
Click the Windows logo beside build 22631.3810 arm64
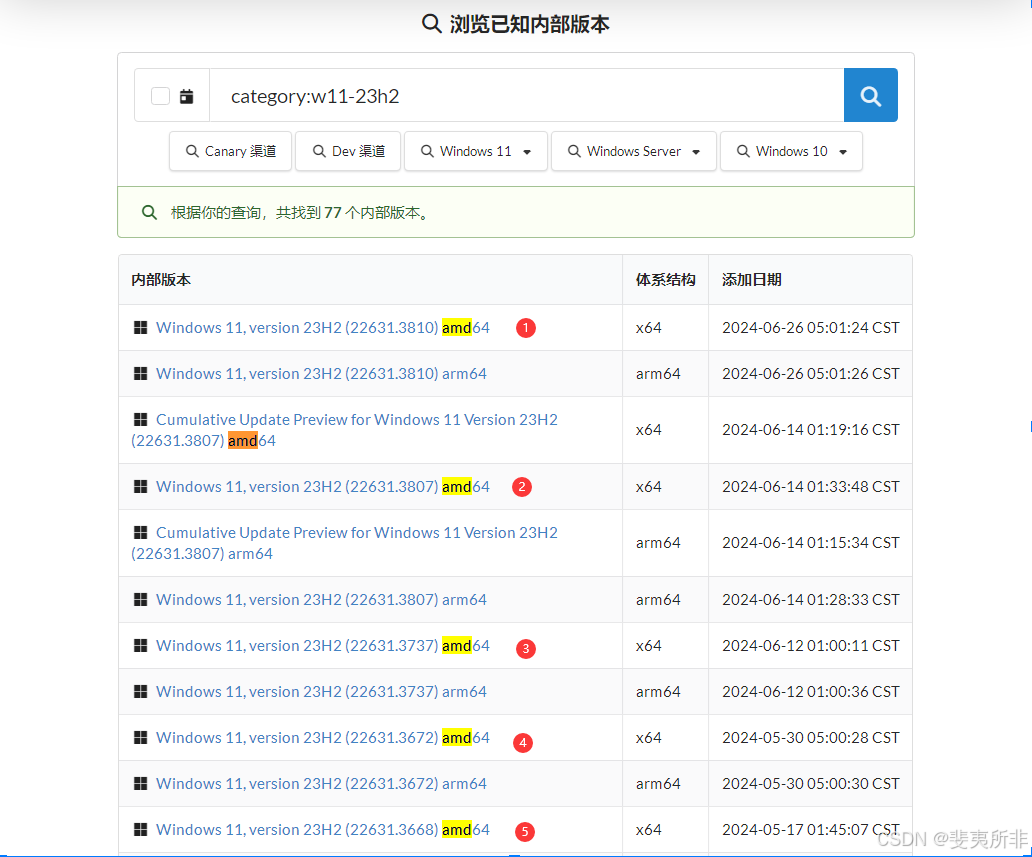point(140,373)
